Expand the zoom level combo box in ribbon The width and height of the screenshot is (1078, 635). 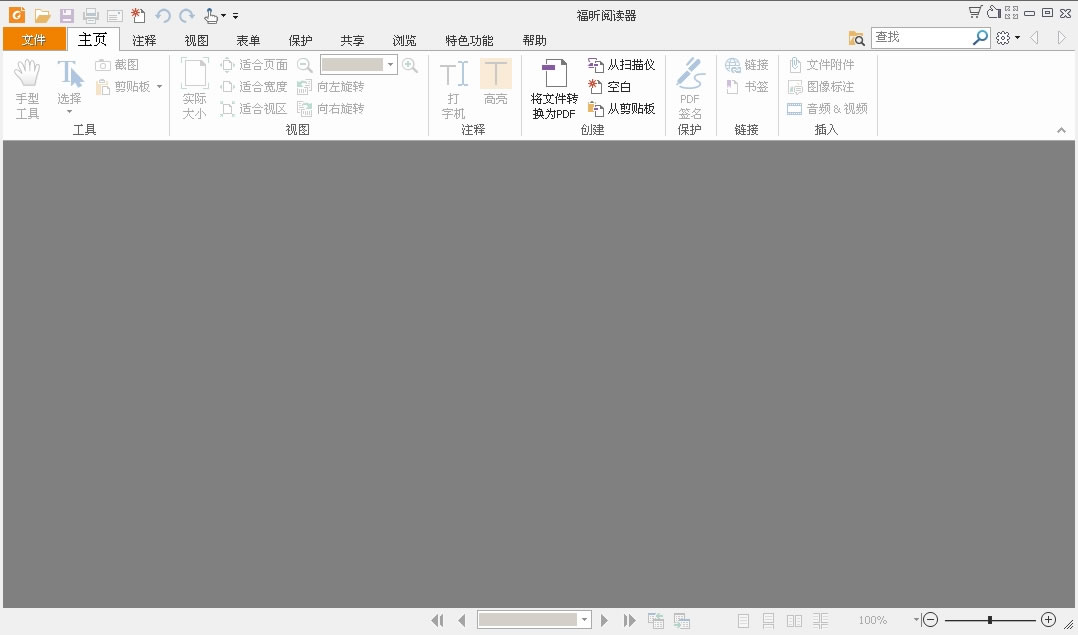(x=390, y=65)
